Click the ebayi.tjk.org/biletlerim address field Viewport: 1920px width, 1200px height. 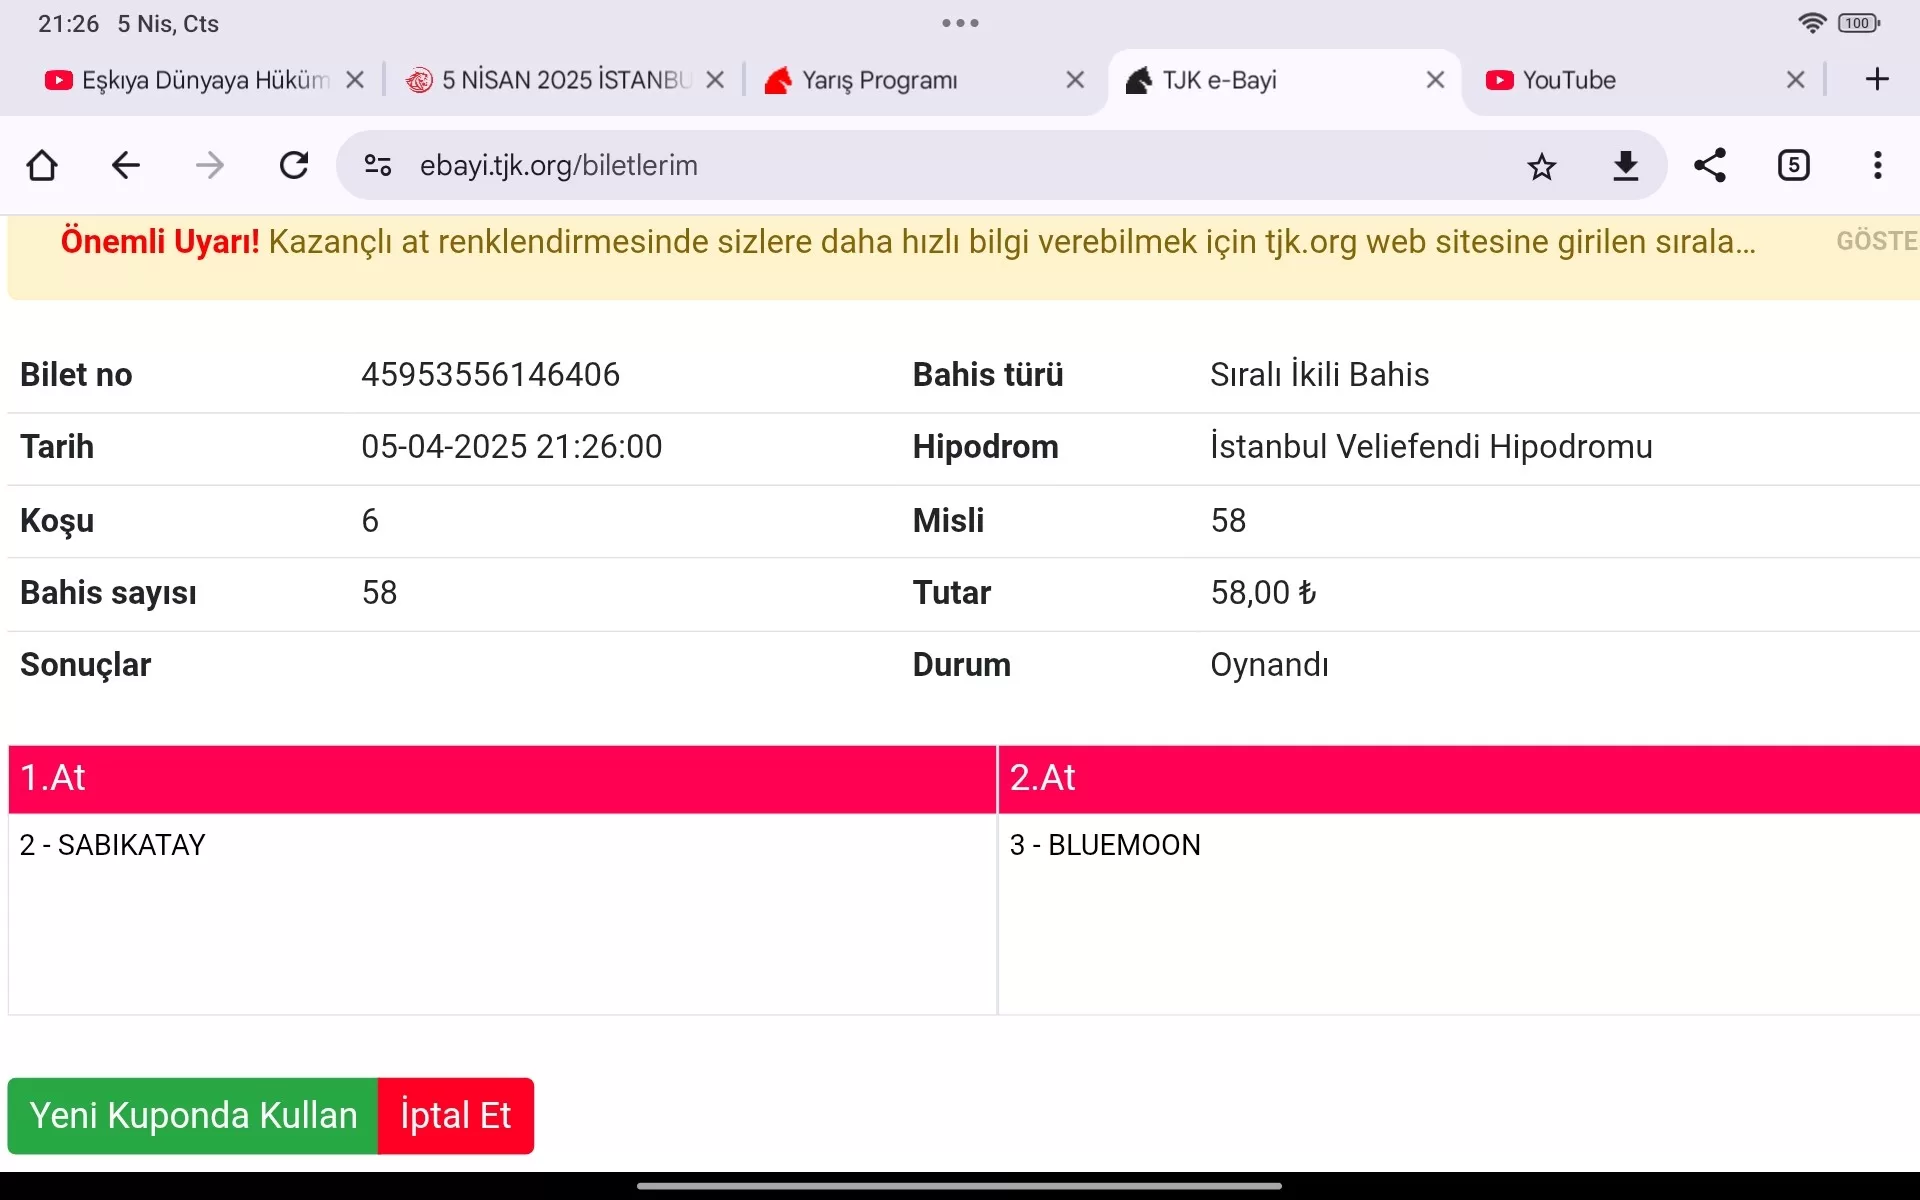[x=900, y=166]
